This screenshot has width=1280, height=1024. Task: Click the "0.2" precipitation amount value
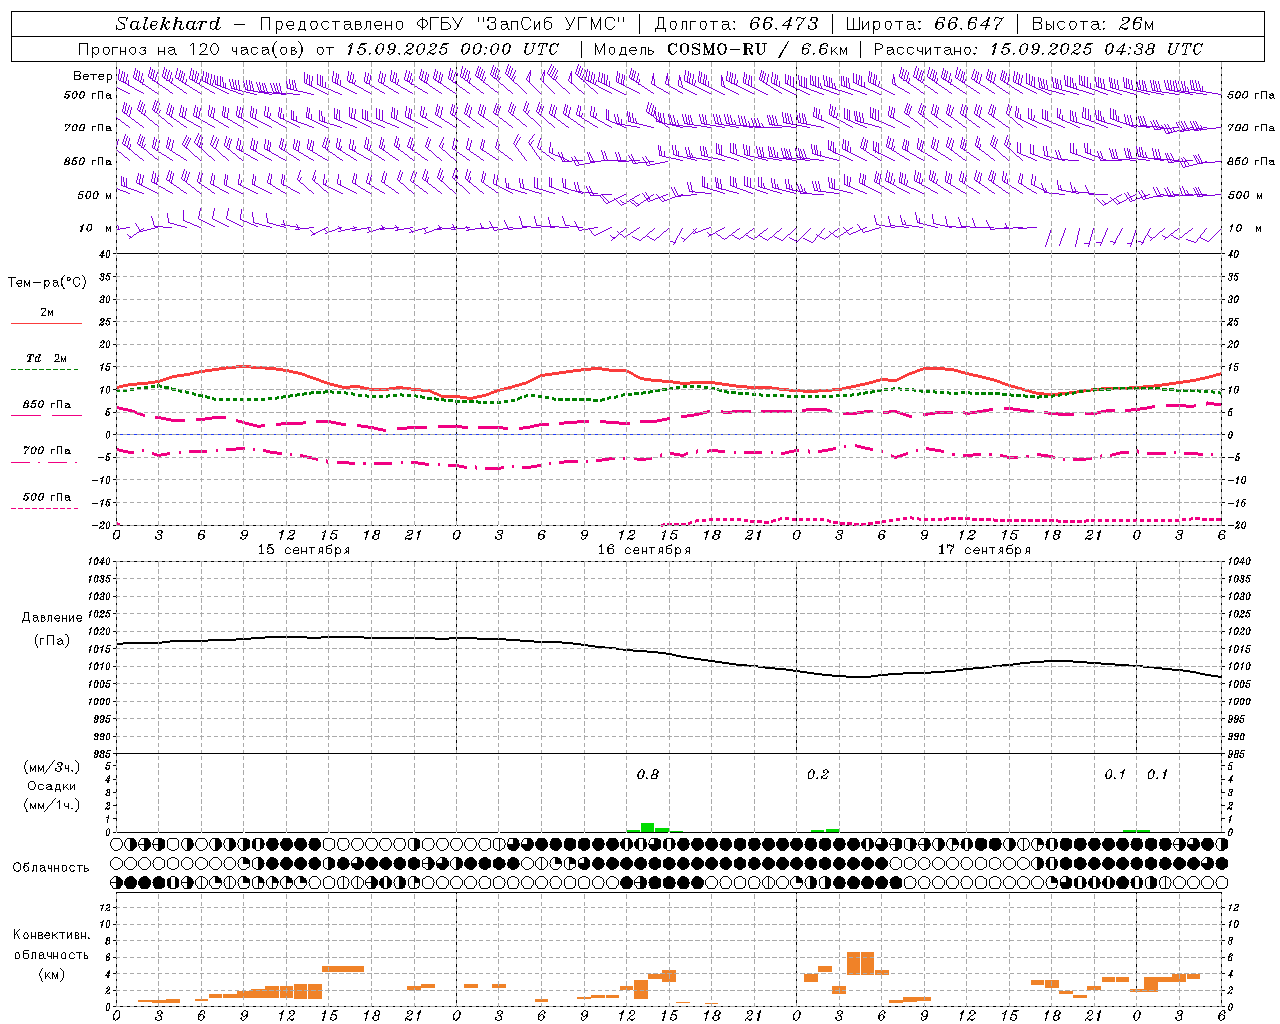pyautogui.click(x=818, y=774)
